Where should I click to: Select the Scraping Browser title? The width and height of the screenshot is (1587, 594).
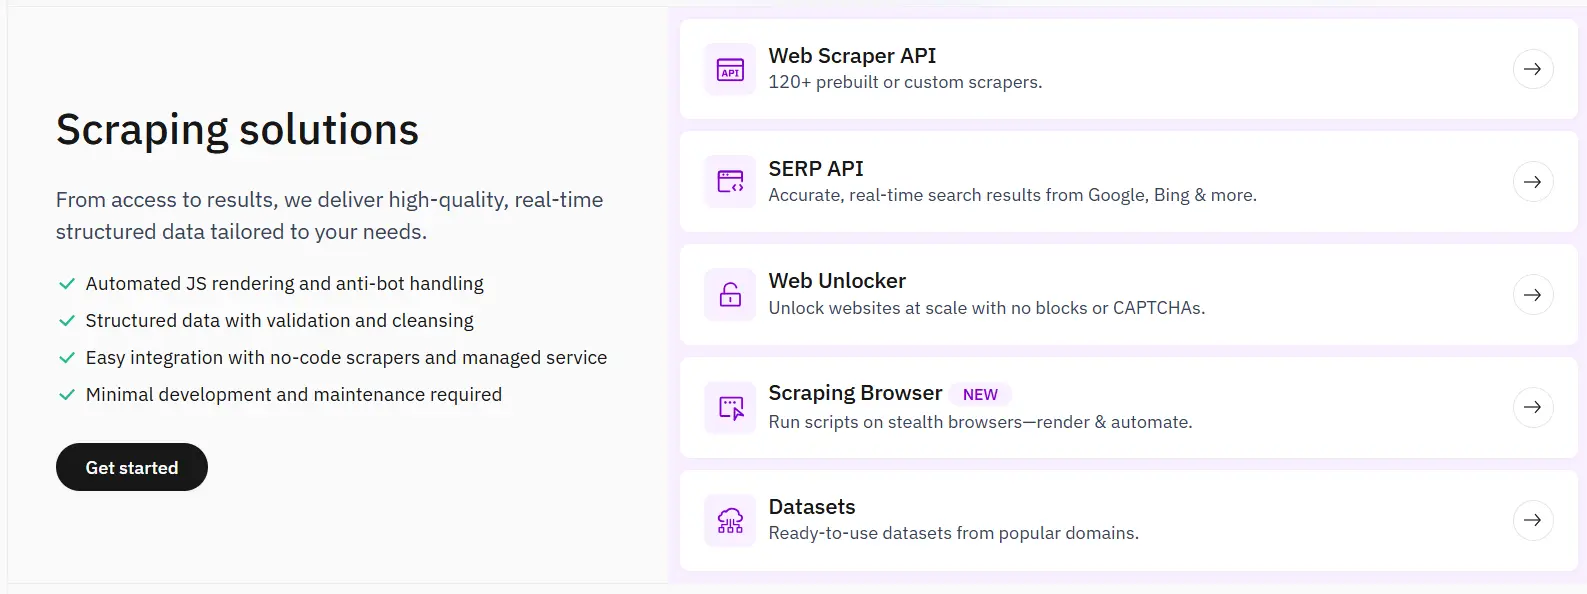[855, 393]
